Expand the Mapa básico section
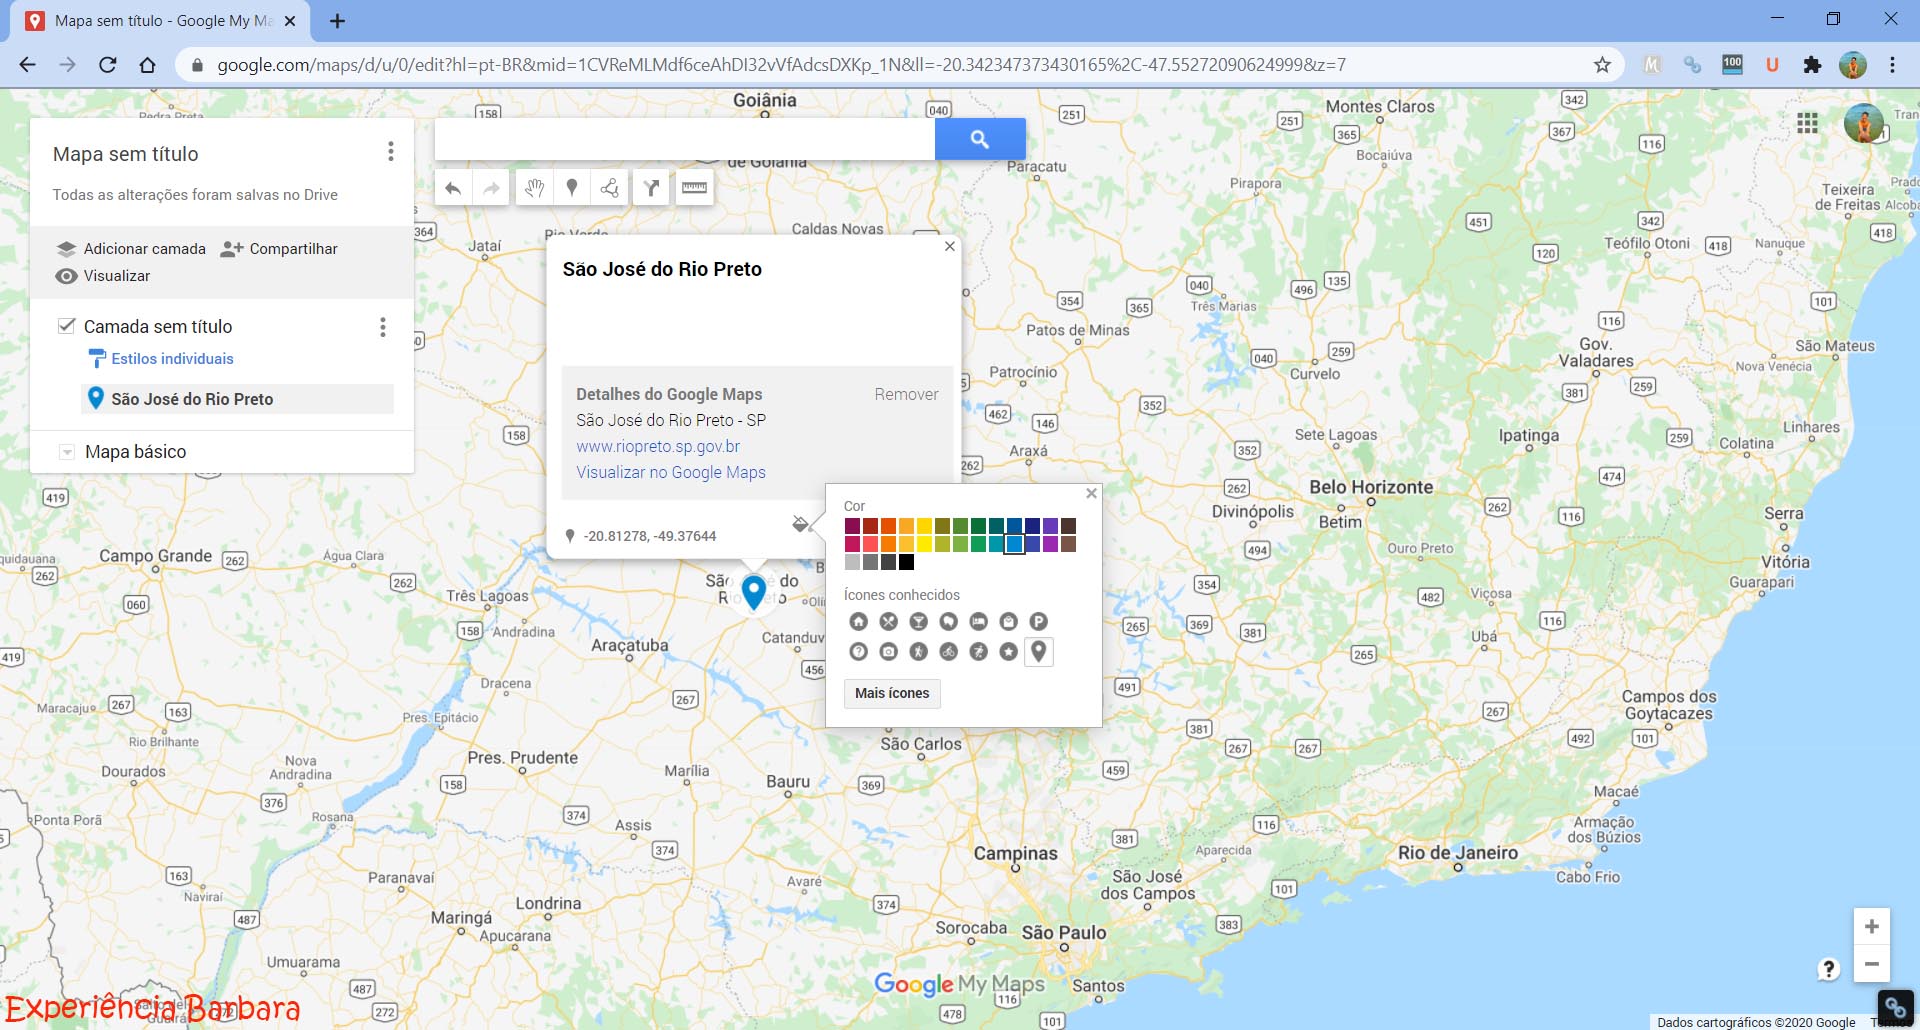 coord(66,451)
